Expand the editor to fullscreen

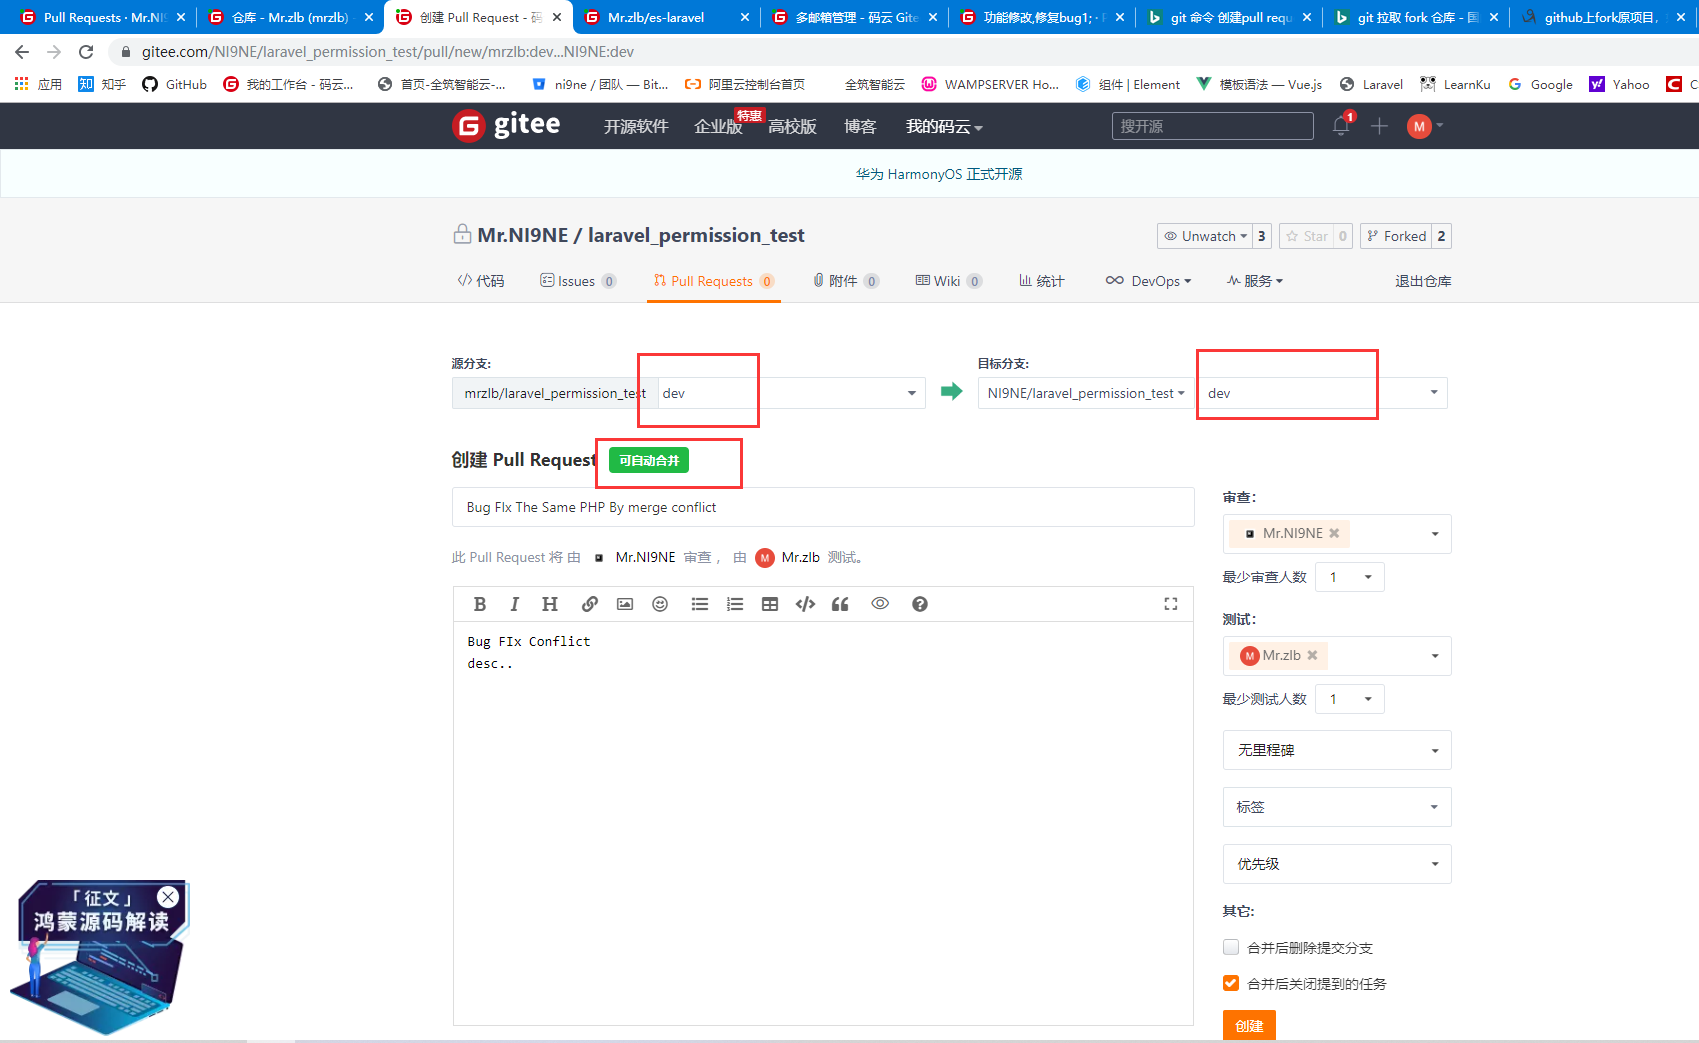pos(1171,604)
